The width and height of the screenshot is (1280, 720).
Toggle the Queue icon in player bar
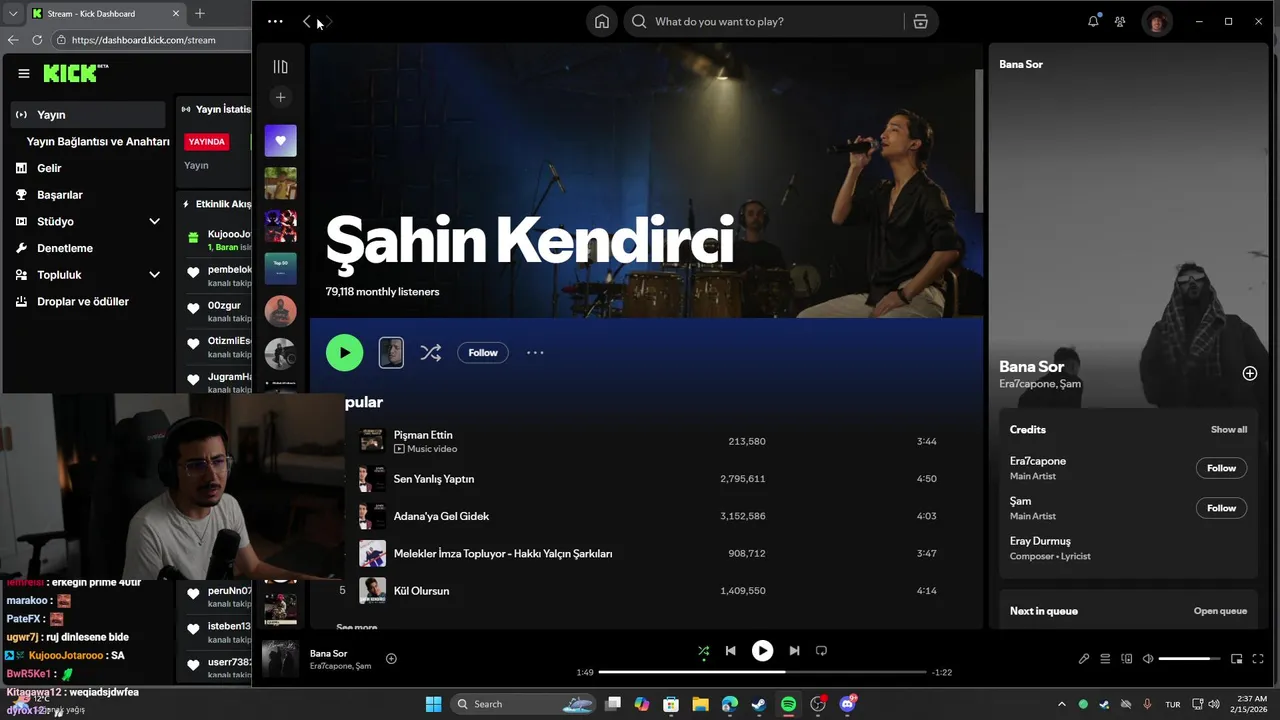(1105, 659)
